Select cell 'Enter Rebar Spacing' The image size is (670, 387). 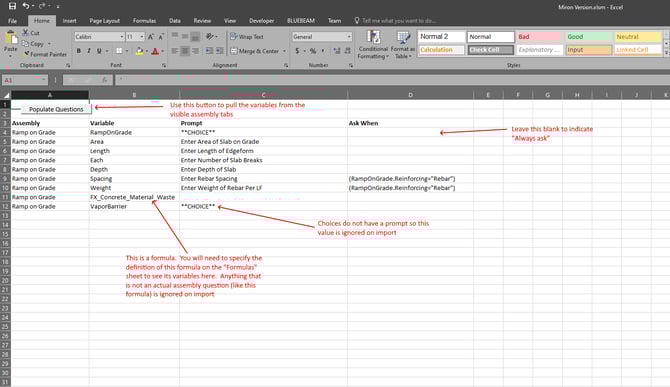point(263,179)
